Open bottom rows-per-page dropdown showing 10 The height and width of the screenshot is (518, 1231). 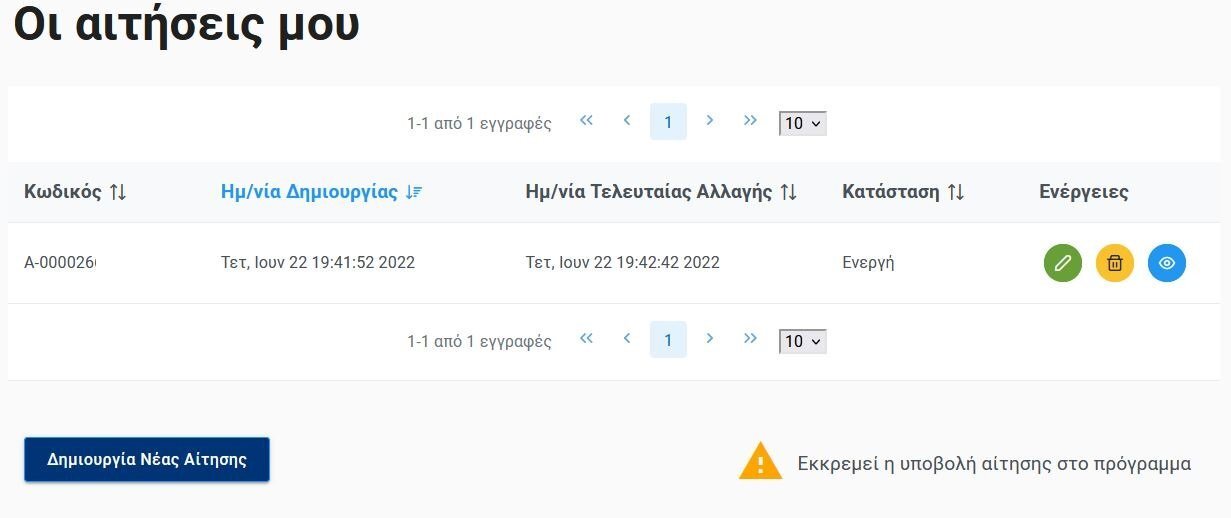coord(803,341)
